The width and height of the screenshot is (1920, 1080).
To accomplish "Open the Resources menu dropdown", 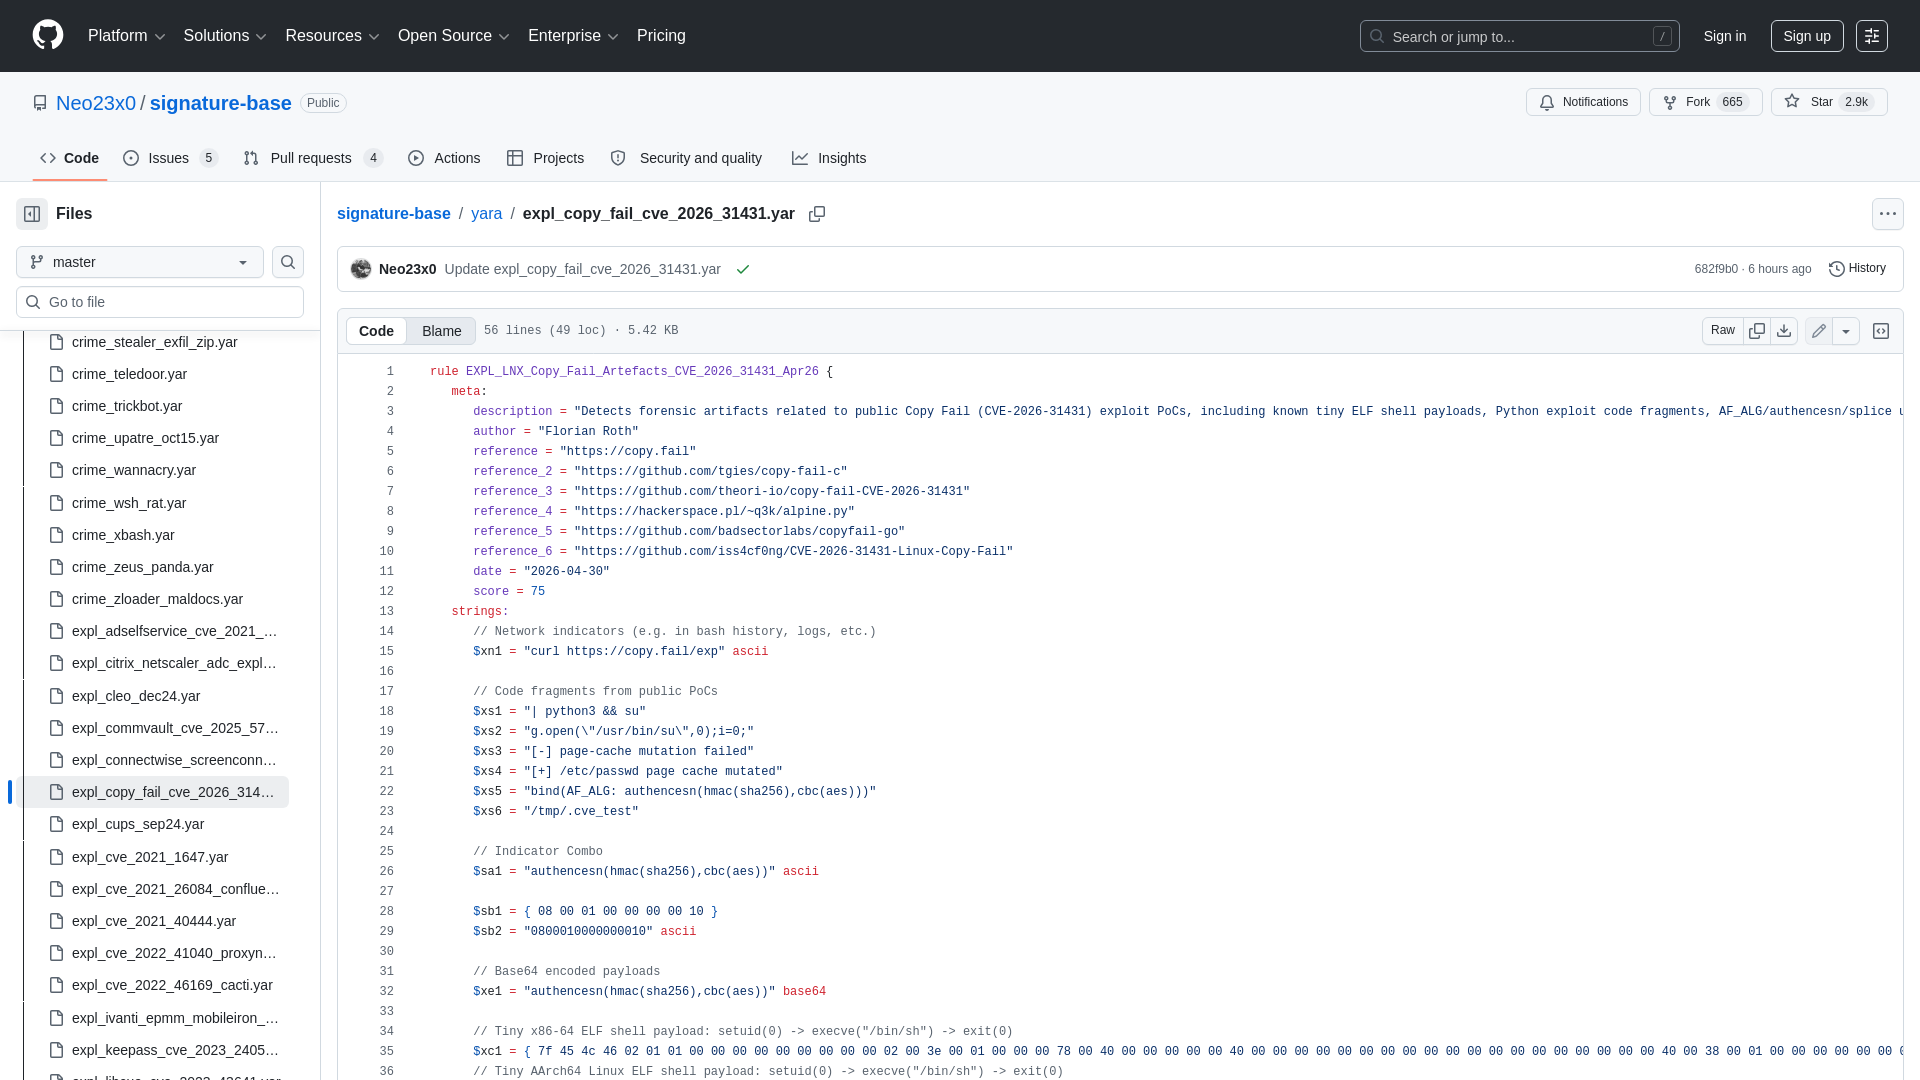I will tap(332, 36).
